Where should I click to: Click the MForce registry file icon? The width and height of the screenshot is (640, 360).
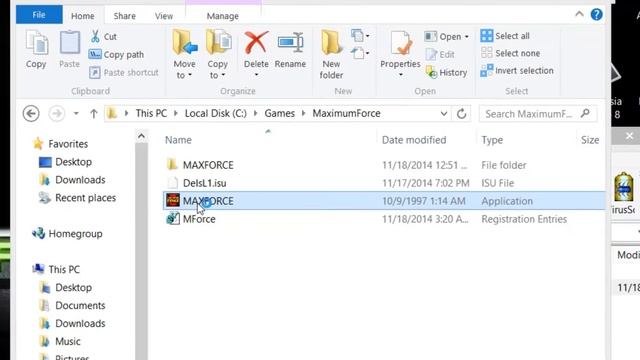pos(173,219)
